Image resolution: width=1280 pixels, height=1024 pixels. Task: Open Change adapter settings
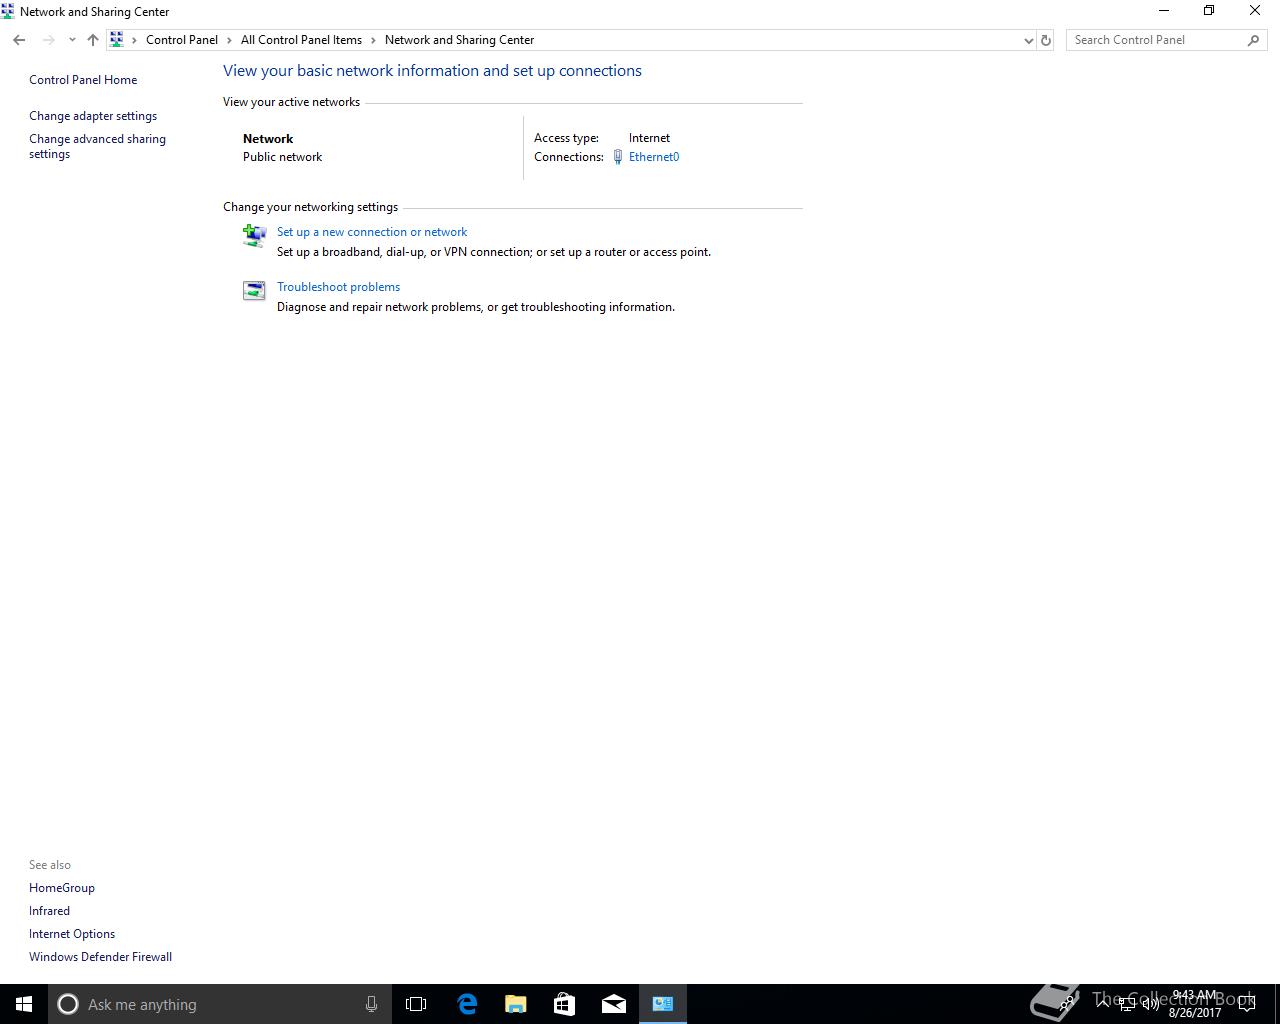pos(93,116)
